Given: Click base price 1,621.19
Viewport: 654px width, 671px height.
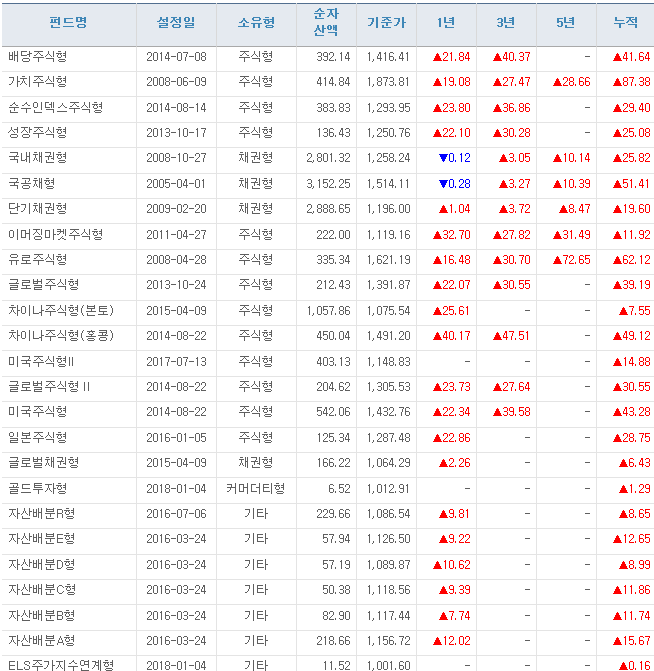Looking at the screenshot, I should tap(389, 260).
